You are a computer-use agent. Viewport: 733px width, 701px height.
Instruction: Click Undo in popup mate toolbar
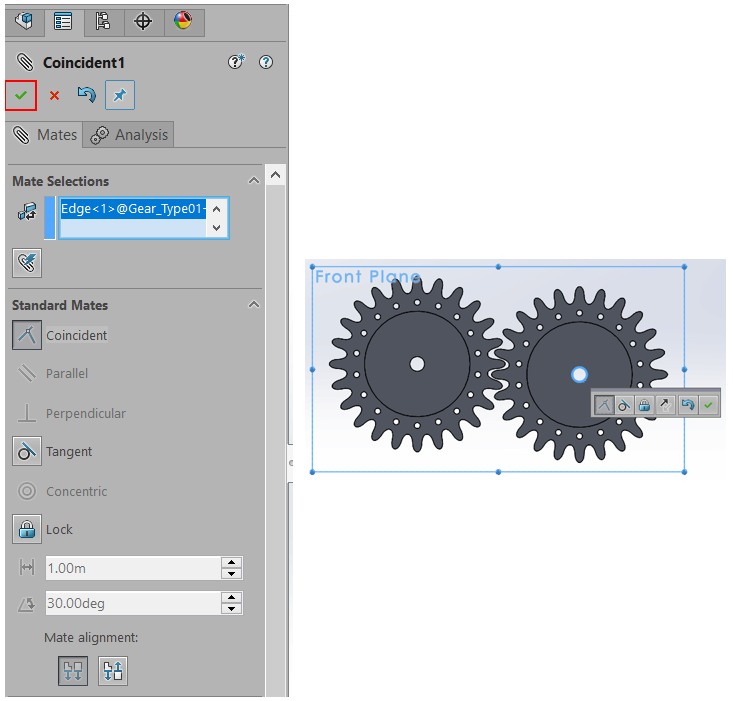tap(688, 405)
